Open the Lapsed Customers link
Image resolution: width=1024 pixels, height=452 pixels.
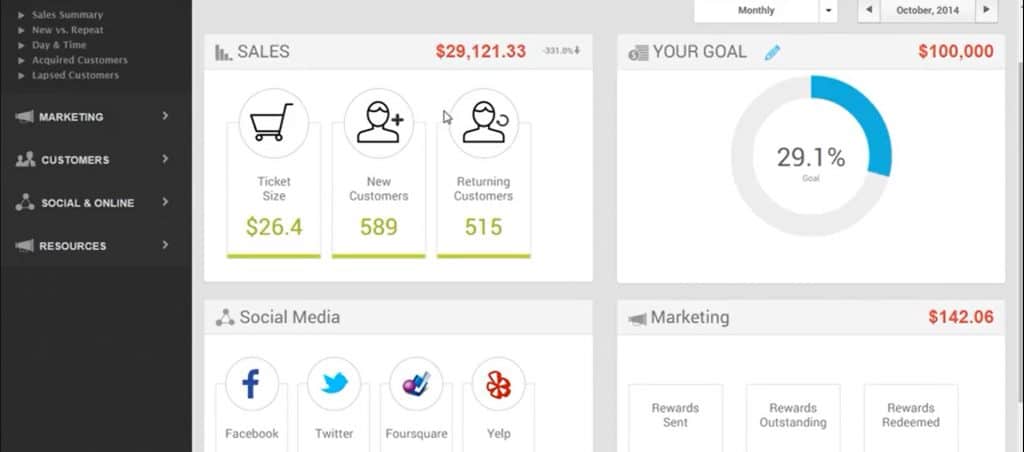point(75,75)
